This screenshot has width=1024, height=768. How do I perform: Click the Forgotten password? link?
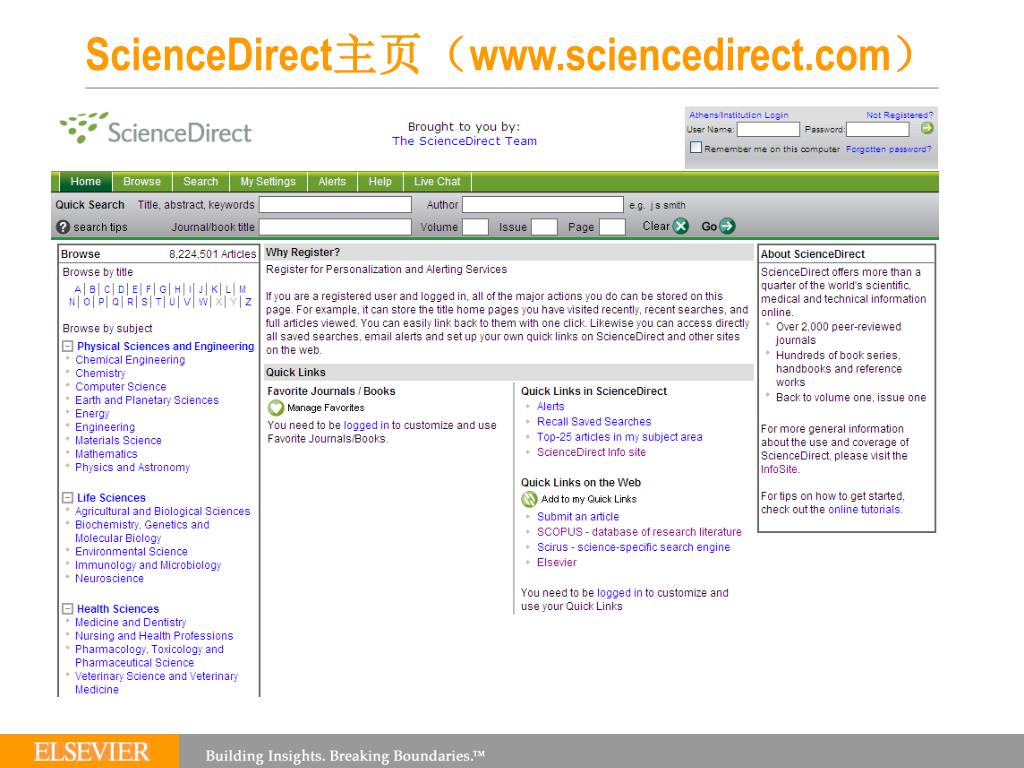[x=889, y=149]
